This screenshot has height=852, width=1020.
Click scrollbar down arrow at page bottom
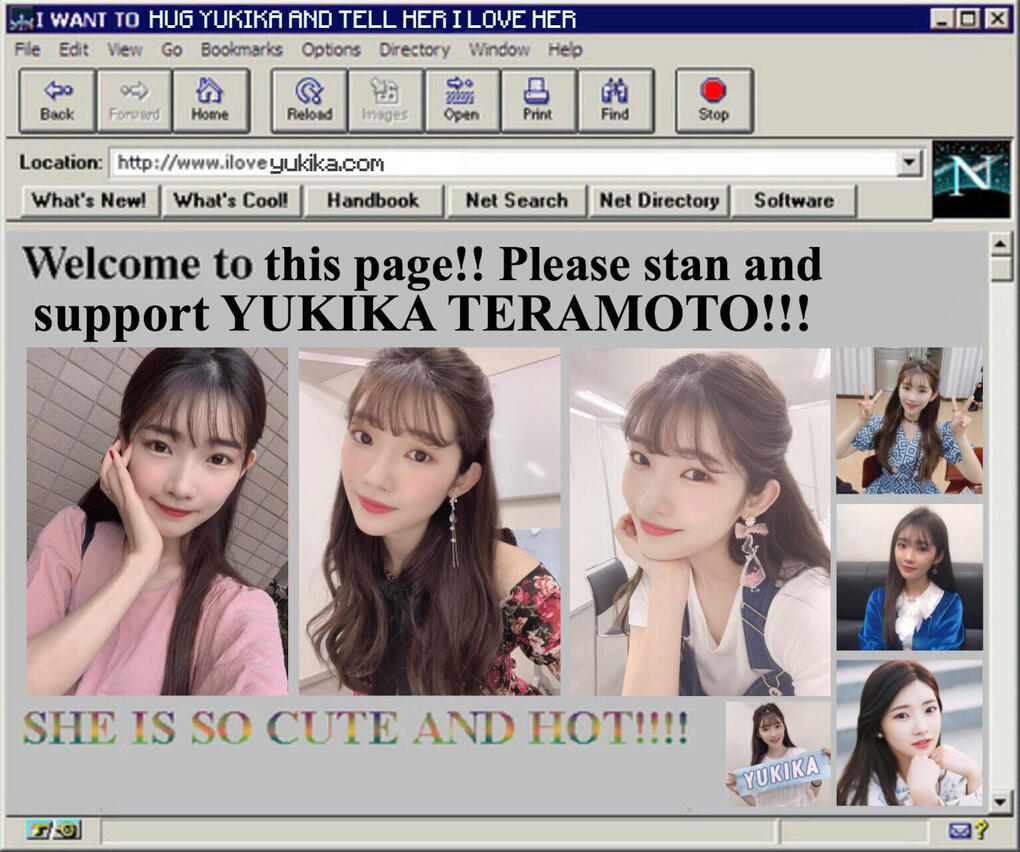point(999,798)
